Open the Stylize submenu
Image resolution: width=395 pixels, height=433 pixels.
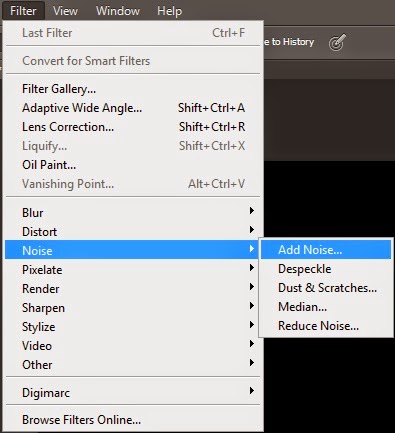point(132,327)
